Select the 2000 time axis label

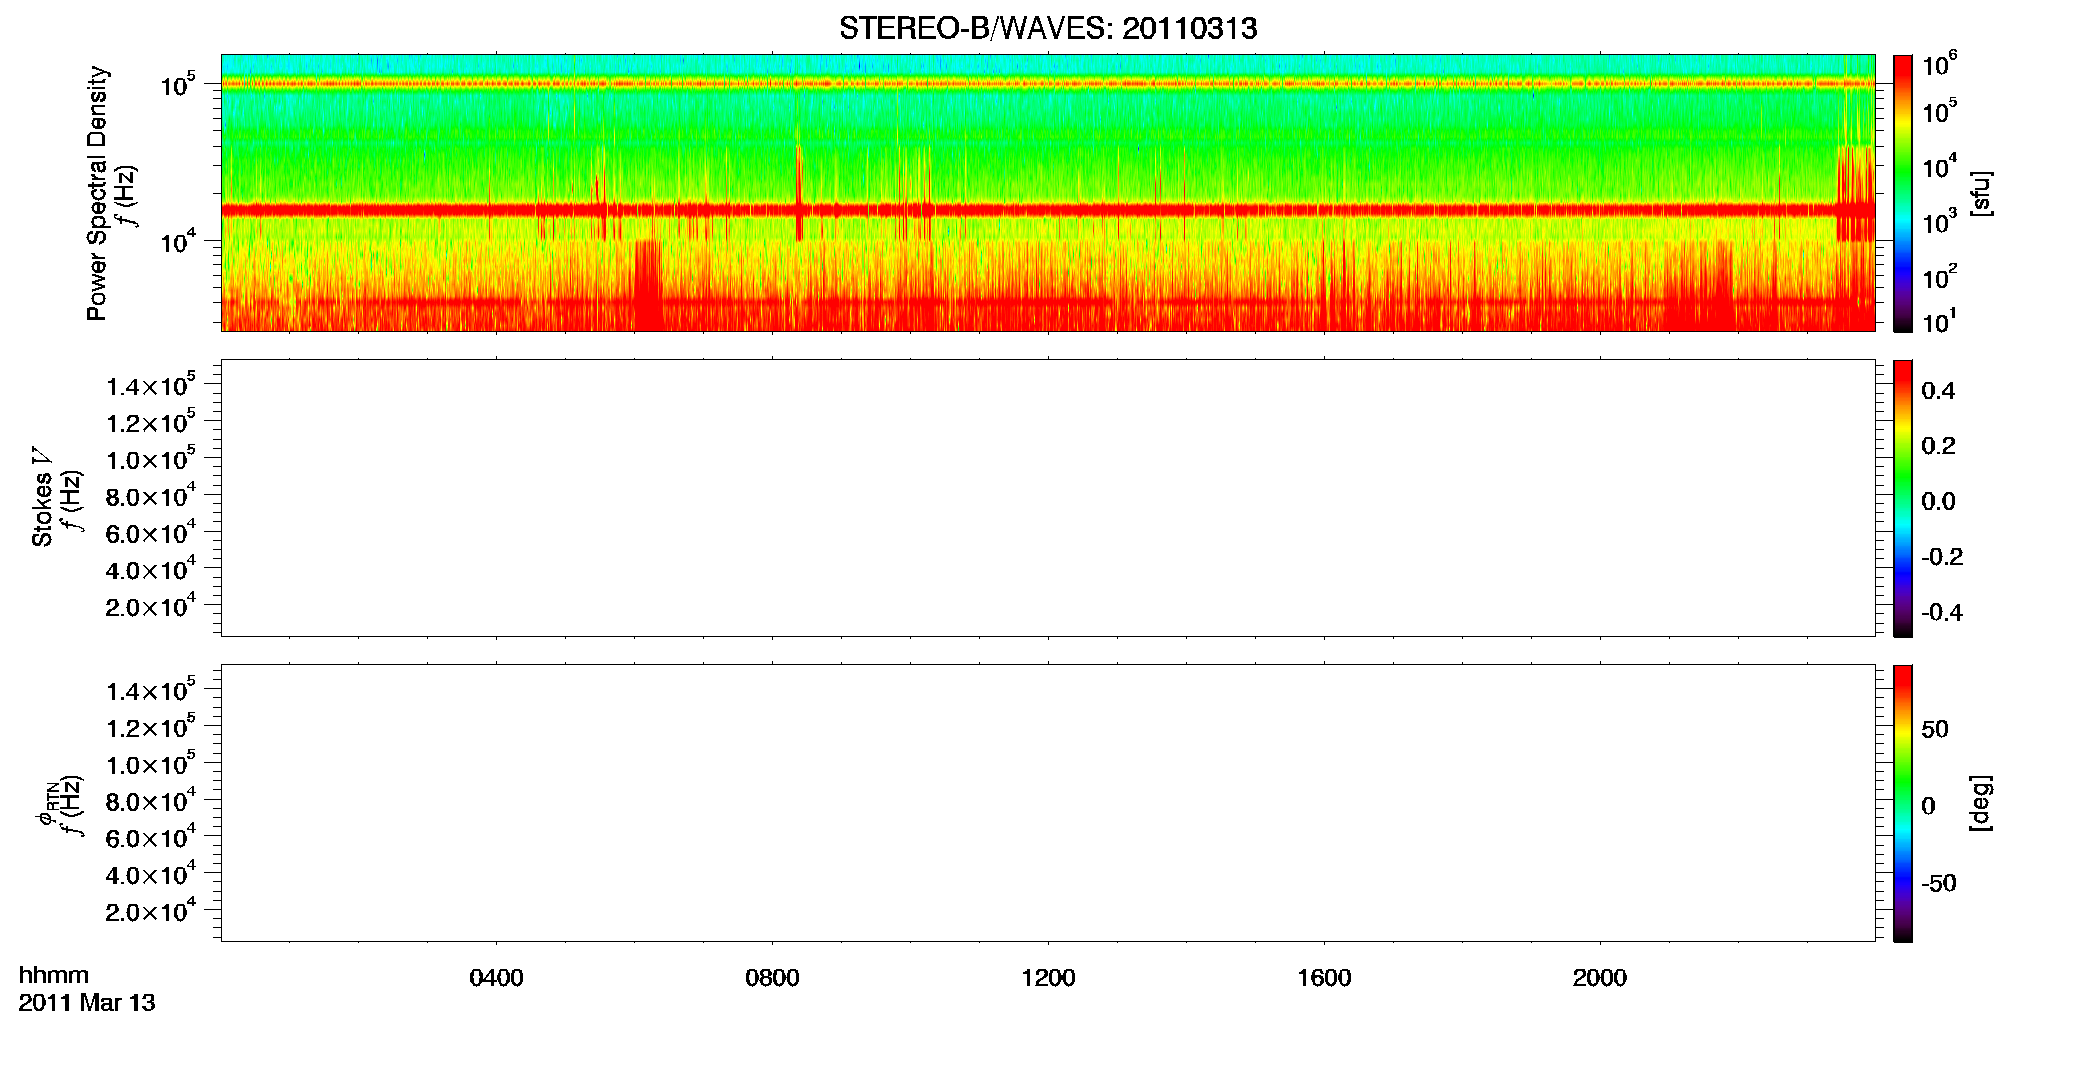(1599, 978)
